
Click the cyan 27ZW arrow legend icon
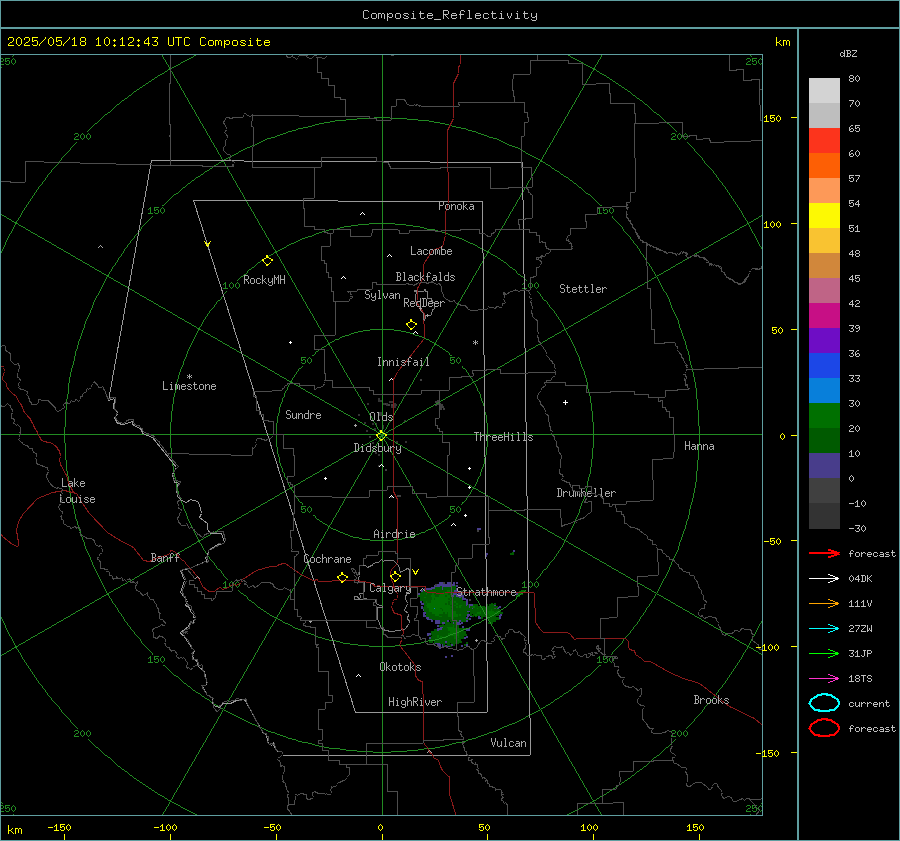point(824,629)
